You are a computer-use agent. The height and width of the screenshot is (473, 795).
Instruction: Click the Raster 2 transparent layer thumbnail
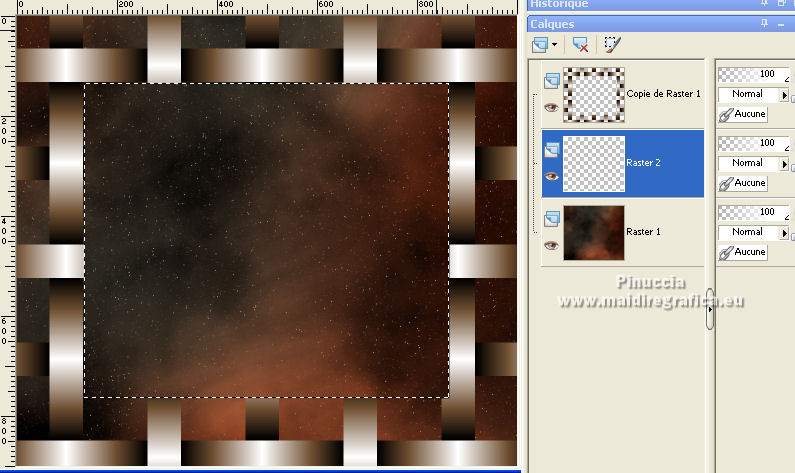coord(594,164)
